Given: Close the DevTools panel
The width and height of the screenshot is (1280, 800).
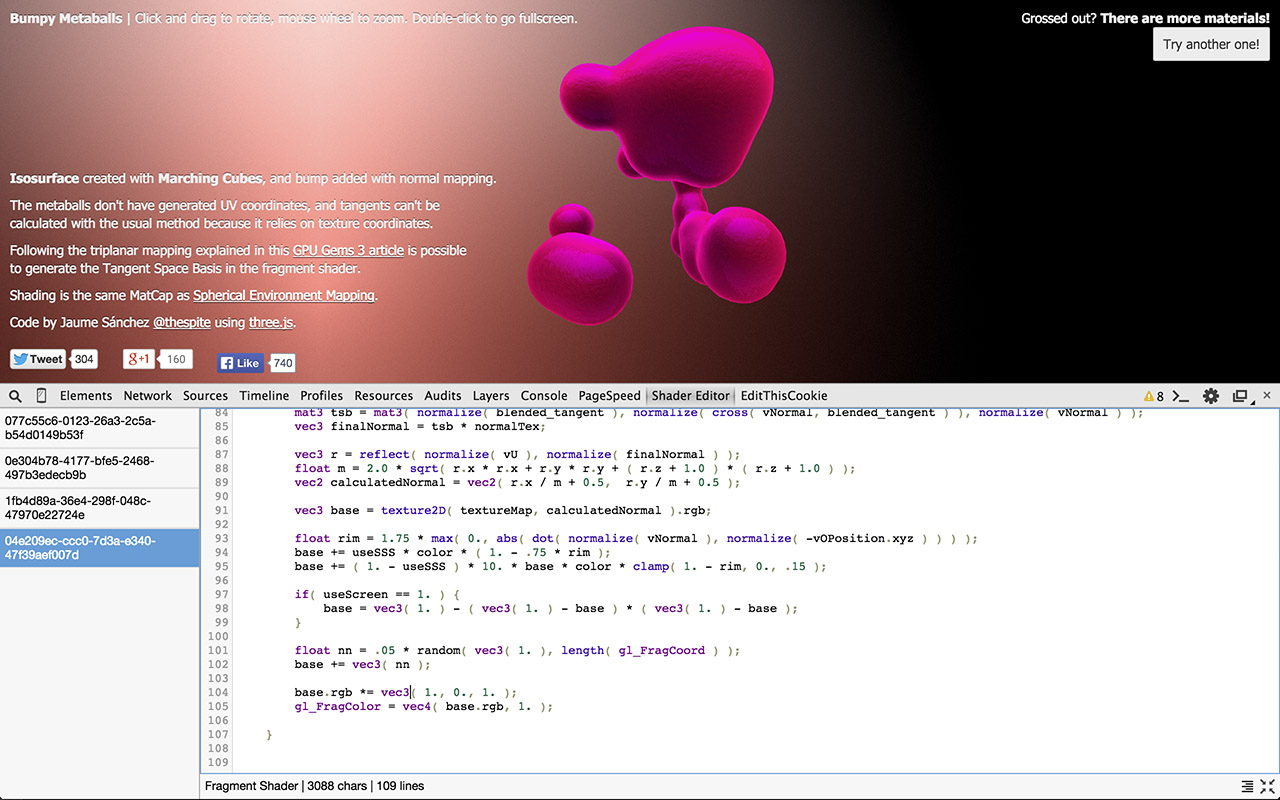Looking at the screenshot, I should click(x=1267, y=395).
